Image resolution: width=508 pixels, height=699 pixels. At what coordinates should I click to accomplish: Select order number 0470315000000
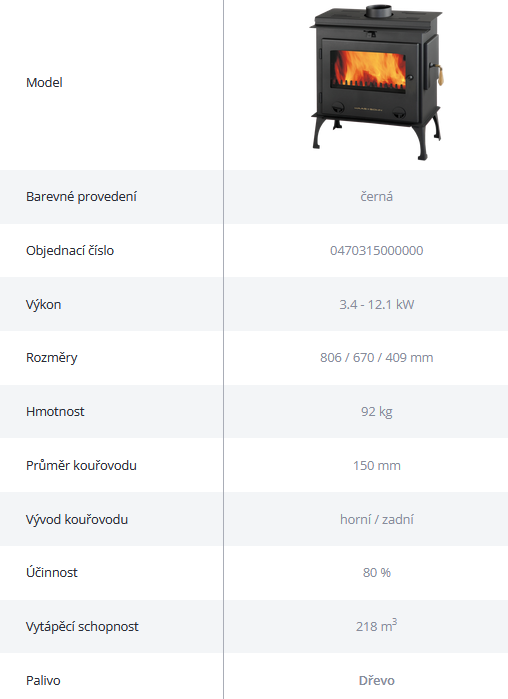pos(377,251)
